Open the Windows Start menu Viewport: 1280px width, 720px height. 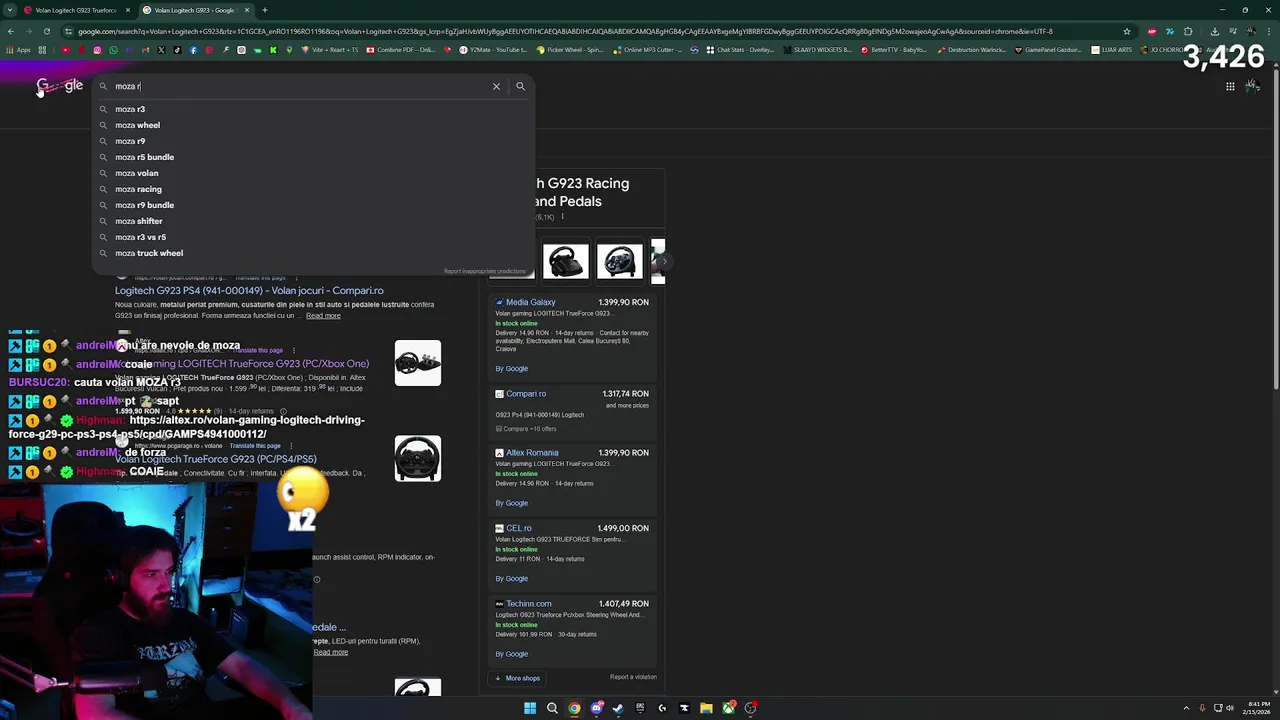click(x=530, y=708)
